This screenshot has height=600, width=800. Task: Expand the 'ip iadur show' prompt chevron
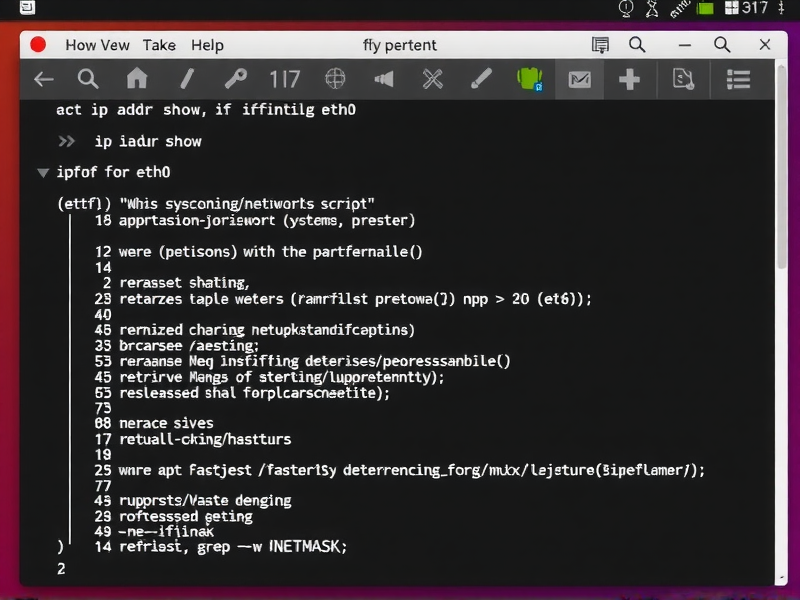(x=66, y=141)
